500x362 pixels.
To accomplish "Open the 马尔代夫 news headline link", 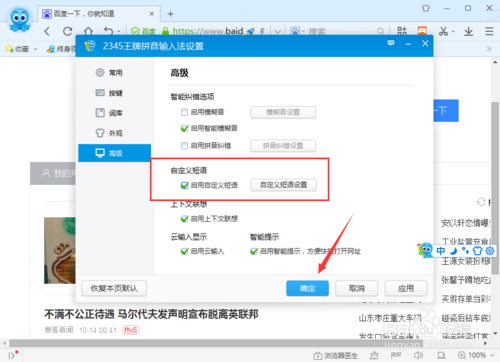I will pyautogui.click(x=151, y=314).
